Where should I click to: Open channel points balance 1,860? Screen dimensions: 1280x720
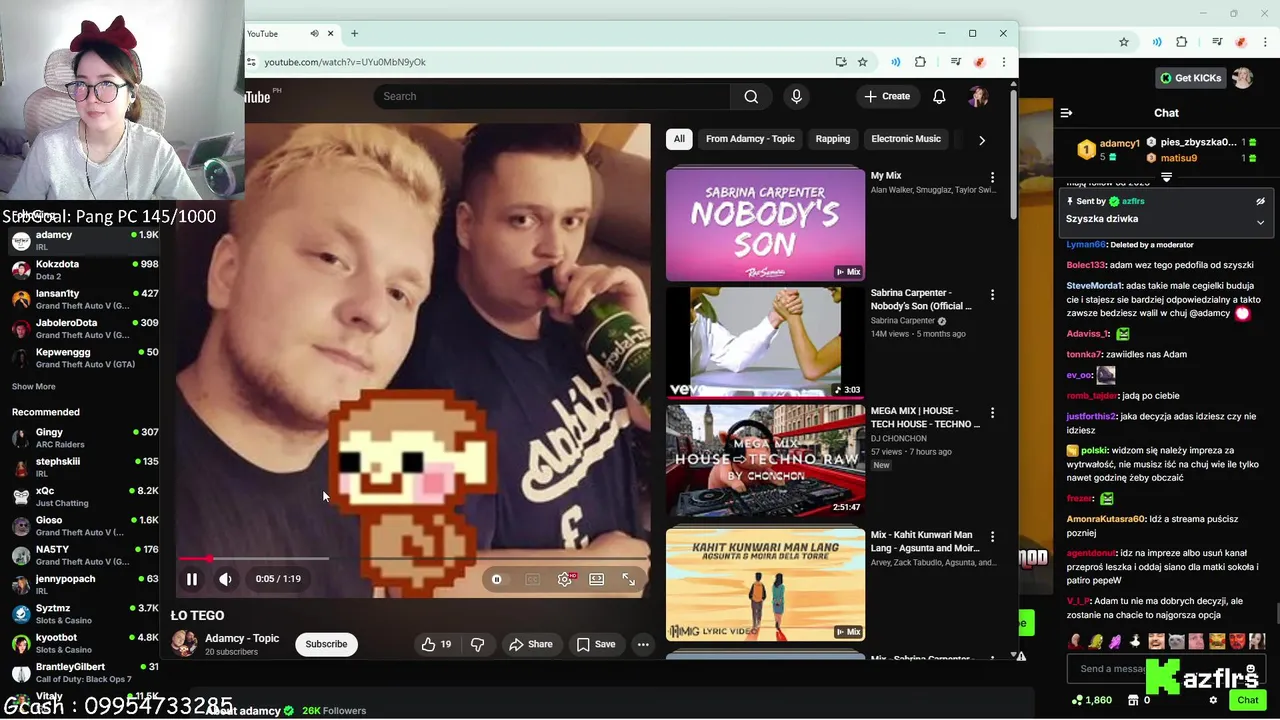(x=1091, y=700)
